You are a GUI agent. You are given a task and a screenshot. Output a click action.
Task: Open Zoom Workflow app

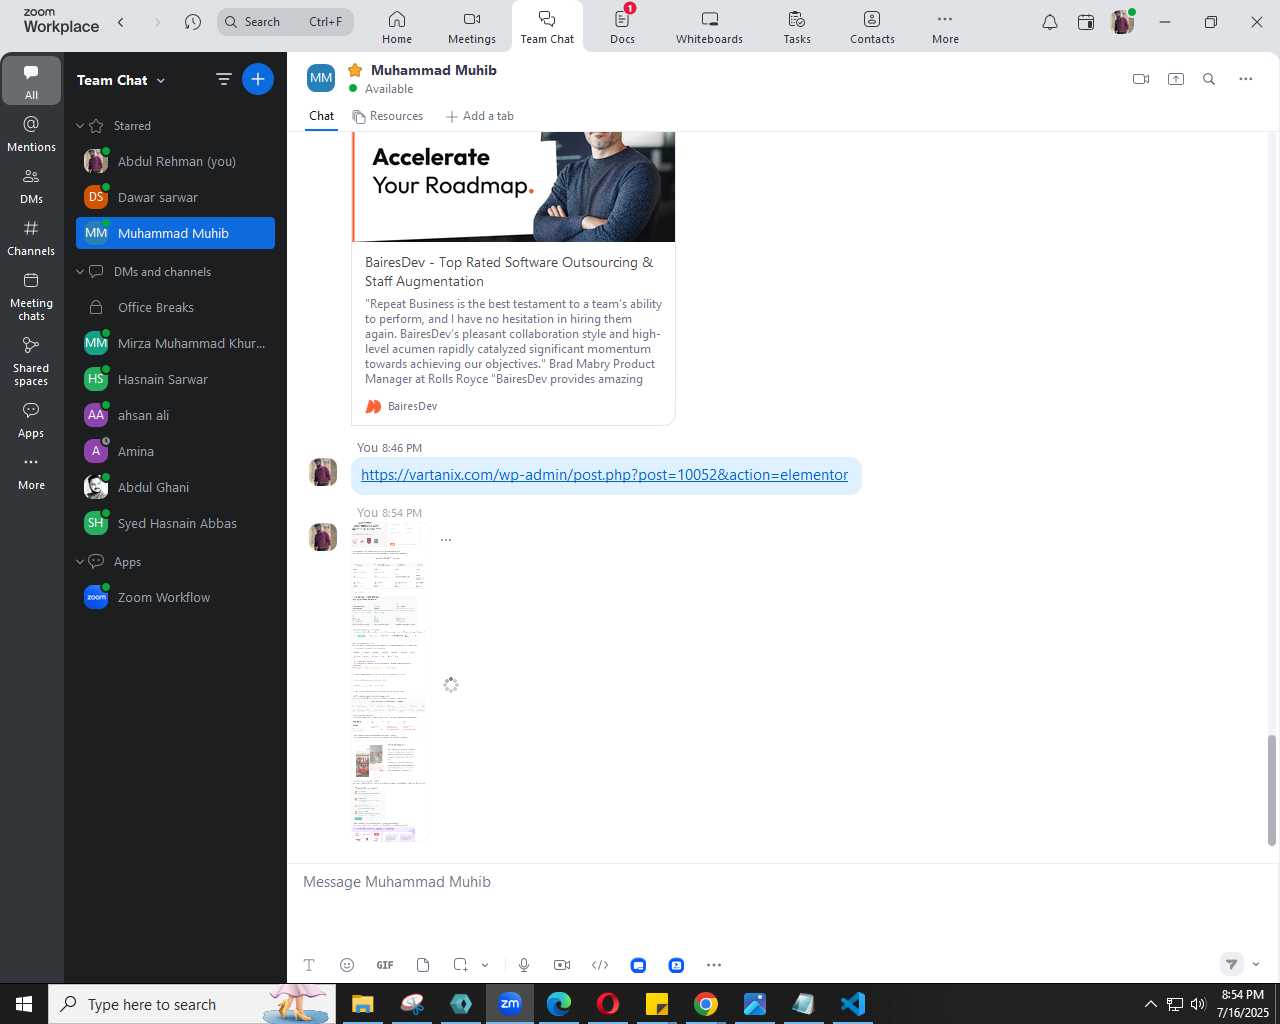(x=175, y=597)
